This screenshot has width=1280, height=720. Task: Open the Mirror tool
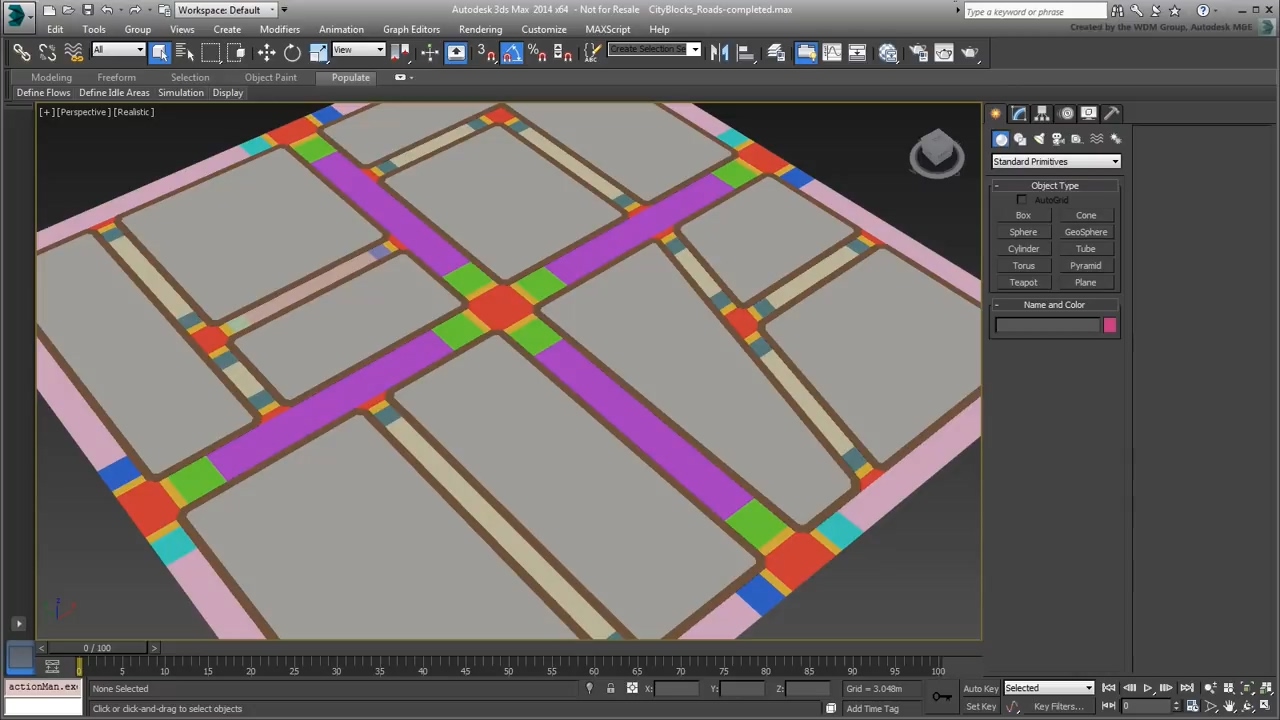click(x=719, y=53)
